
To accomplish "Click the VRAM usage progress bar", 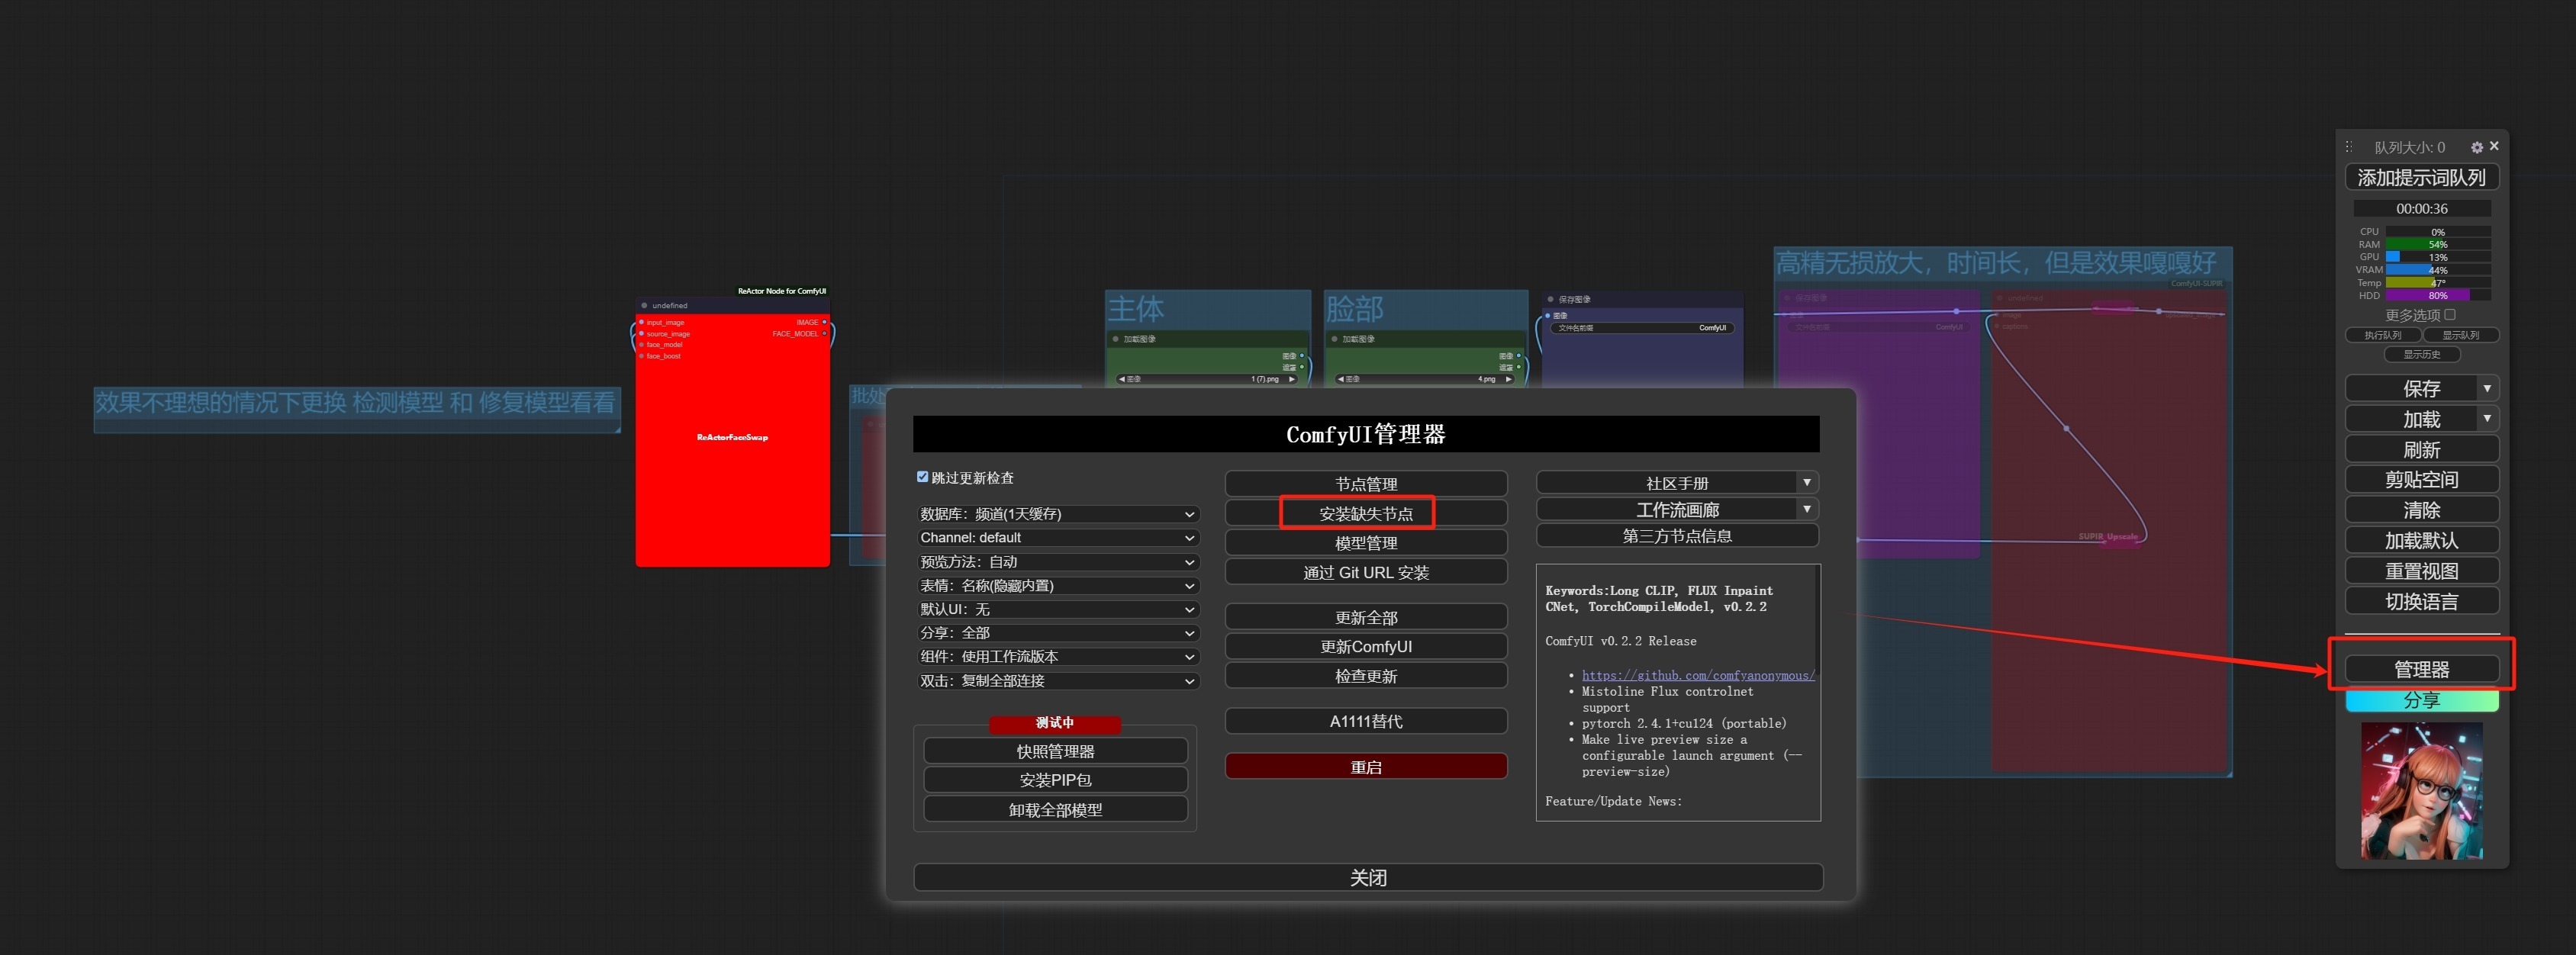I will tap(2437, 270).
